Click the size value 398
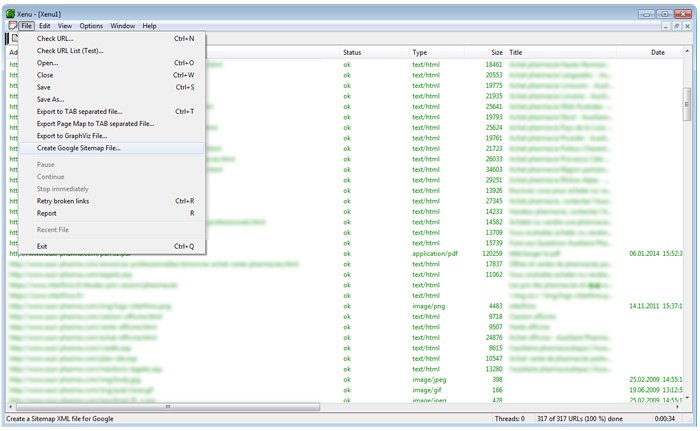Viewport: 700px width, 431px height. tap(497, 380)
